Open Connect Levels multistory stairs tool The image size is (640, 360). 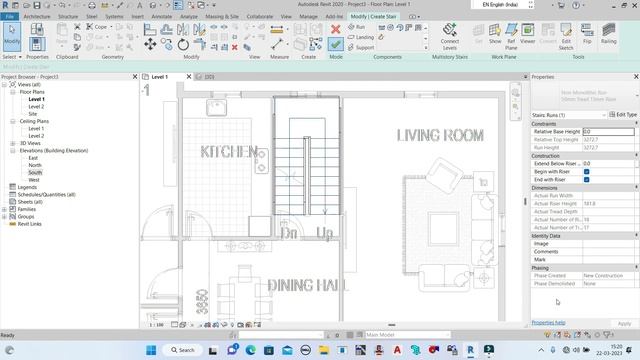pos(450,36)
